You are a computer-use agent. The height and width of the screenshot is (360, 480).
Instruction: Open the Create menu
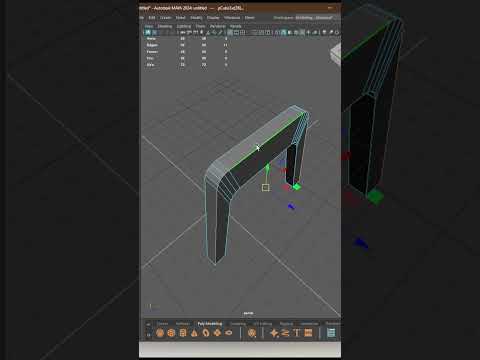[x=166, y=18]
